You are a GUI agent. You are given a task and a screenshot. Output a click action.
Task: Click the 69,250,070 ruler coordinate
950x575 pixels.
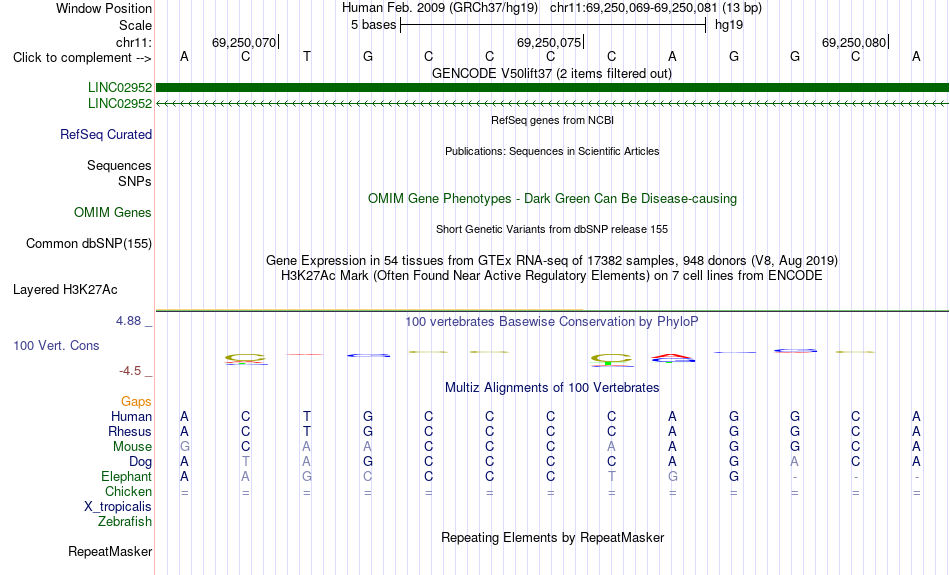pyautogui.click(x=244, y=42)
